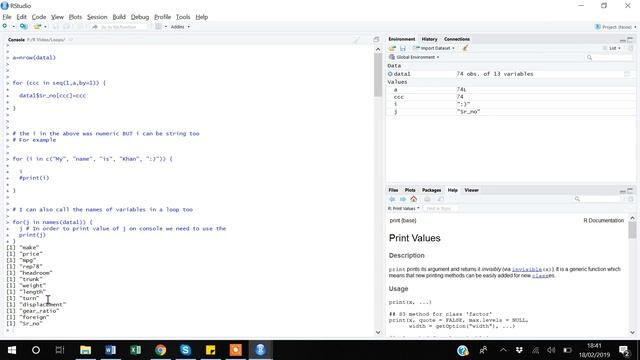640x360 pixels.
Task: Open the Tools menu
Action: [x=183, y=17]
